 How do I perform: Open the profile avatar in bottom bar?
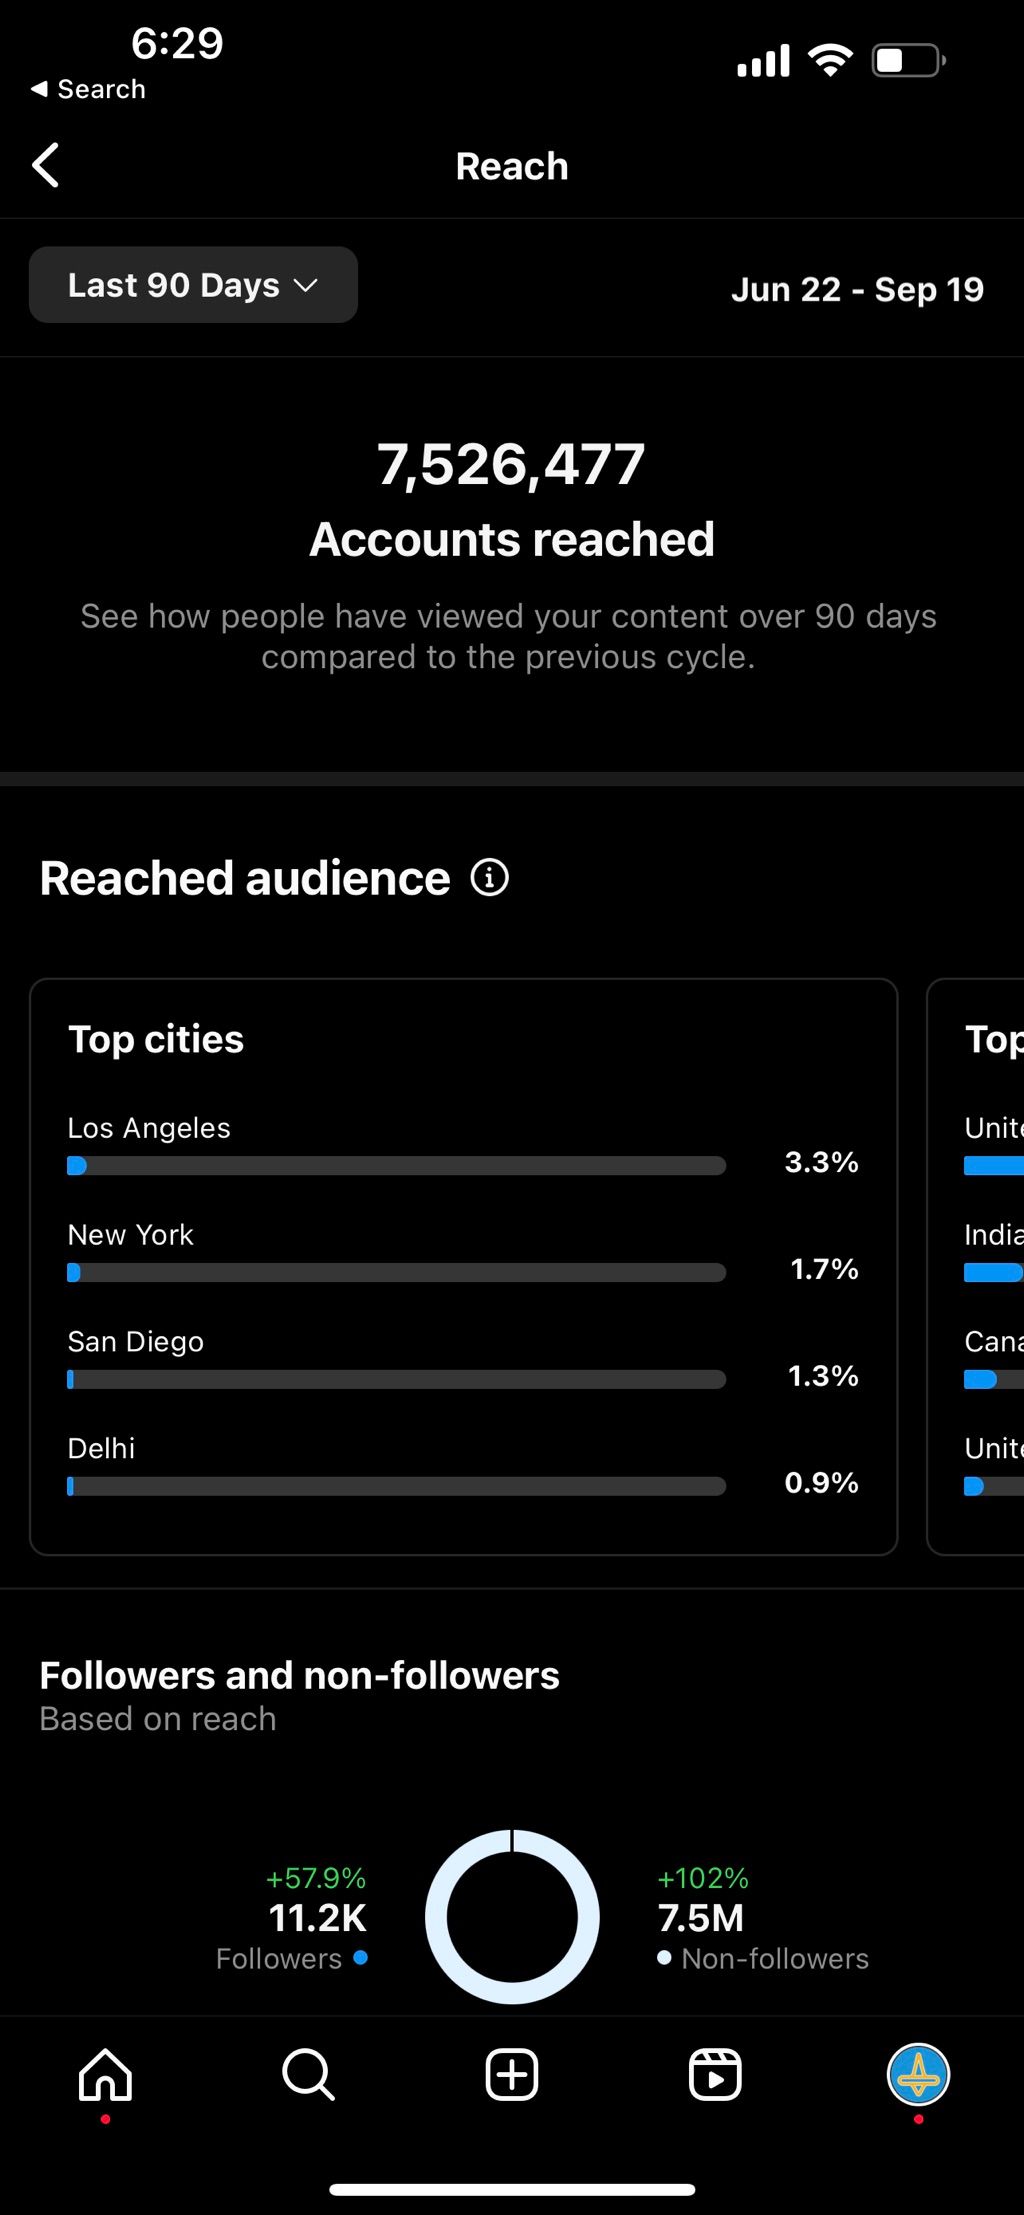(x=918, y=2074)
